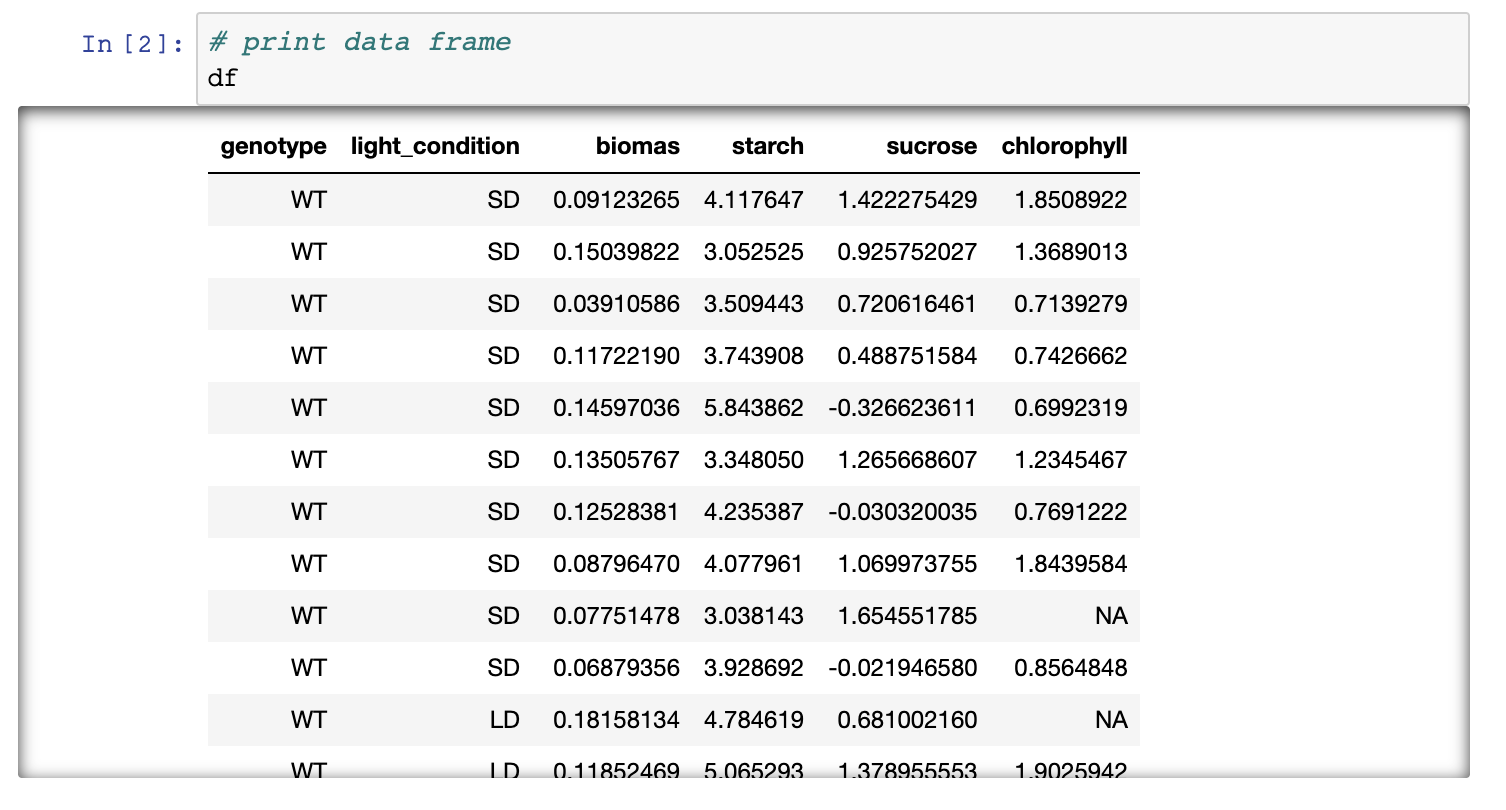Click biomas value 0.15039822
1506x810 pixels.
(x=617, y=252)
